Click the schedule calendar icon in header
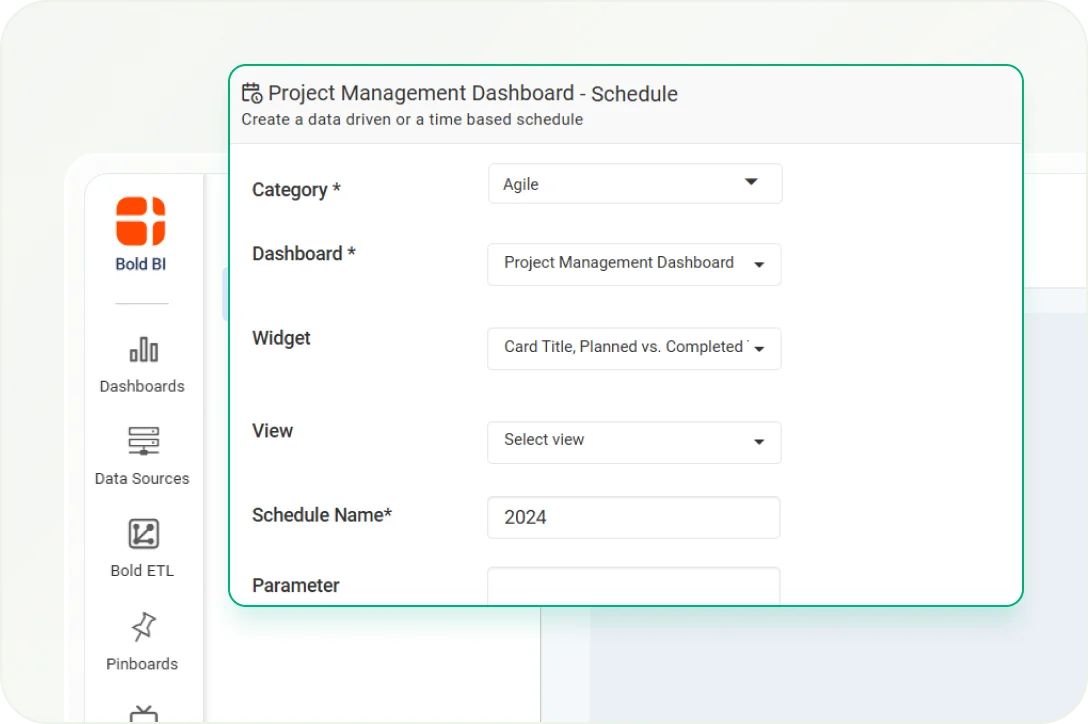The image size is (1088, 724). (252, 94)
